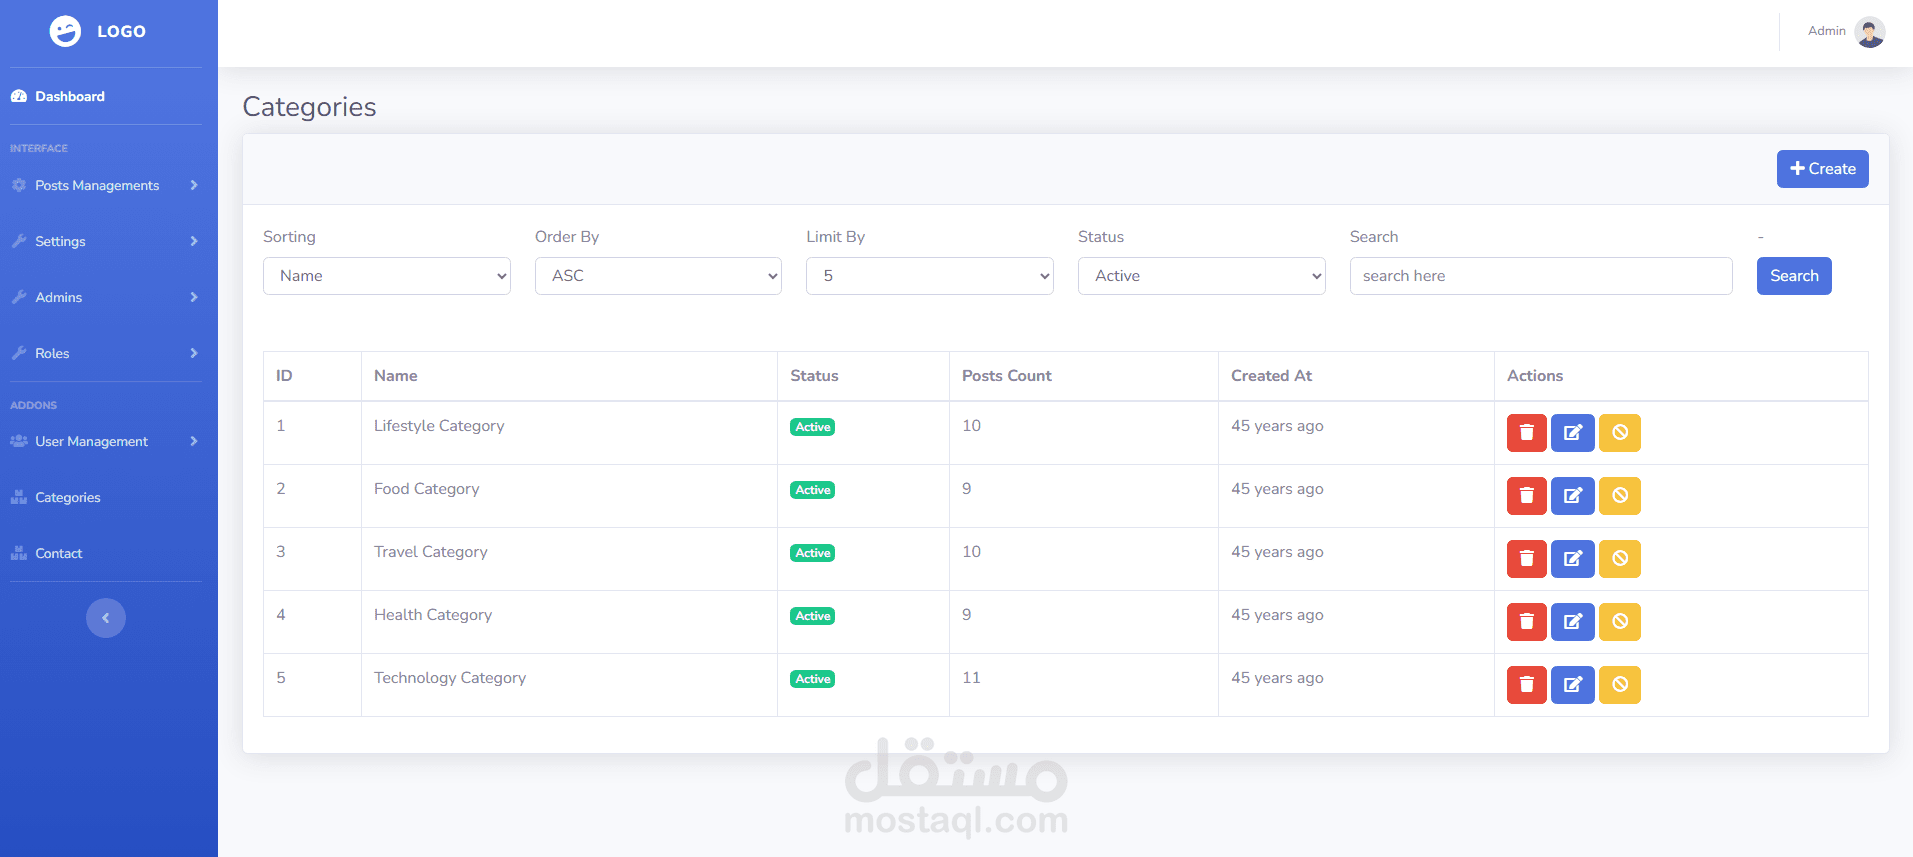Open the Admins menu item
The width and height of the screenshot is (1913, 857).
coord(59,297)
